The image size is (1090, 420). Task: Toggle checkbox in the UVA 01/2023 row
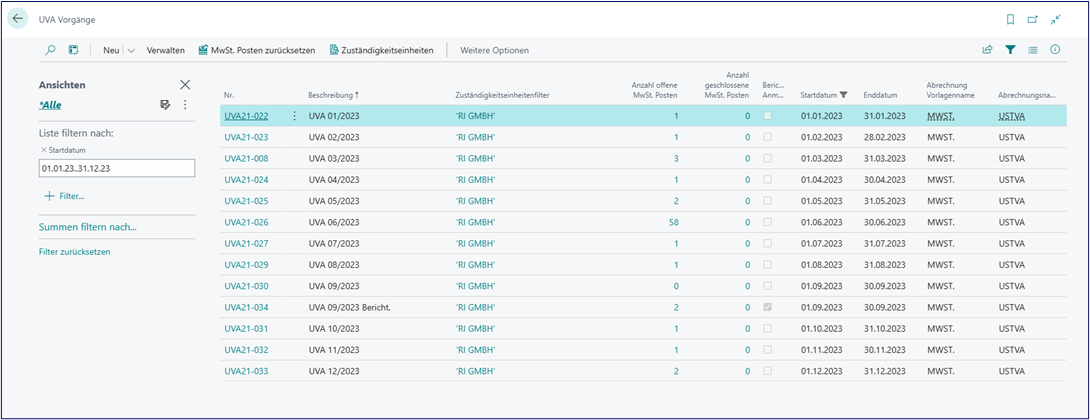767,117
